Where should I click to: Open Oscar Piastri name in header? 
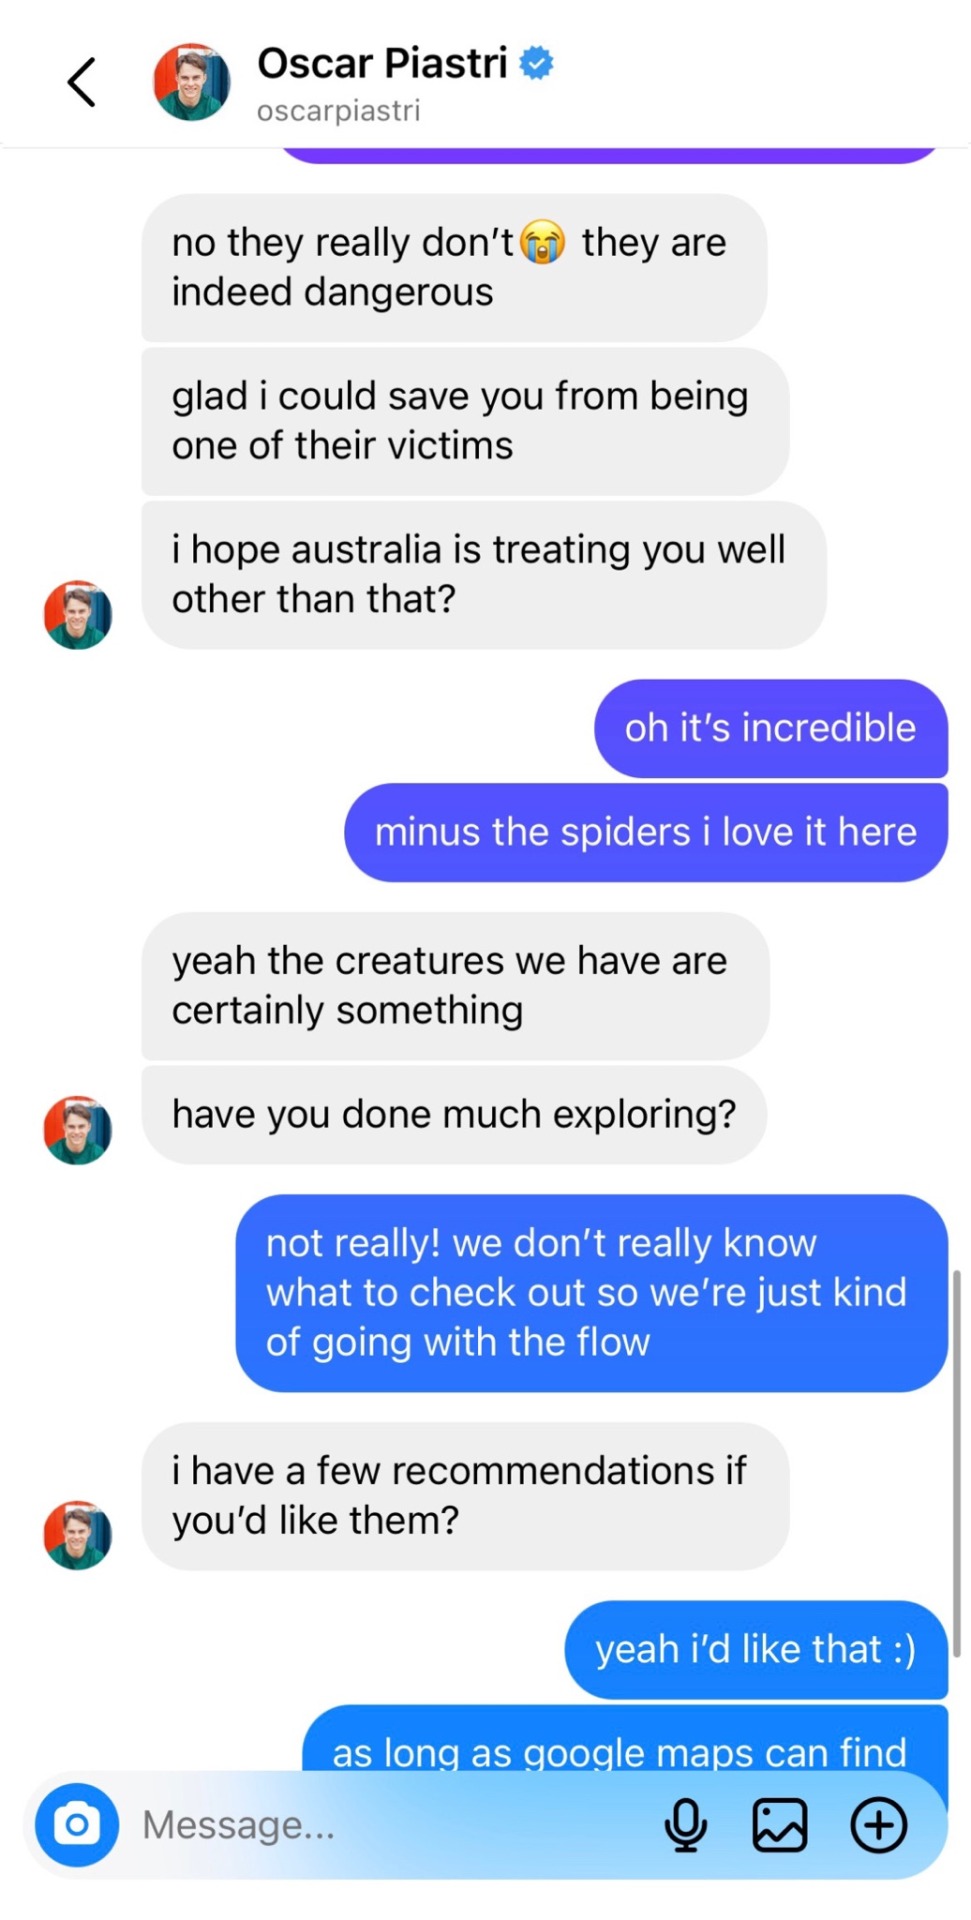[x=382, y=63]
